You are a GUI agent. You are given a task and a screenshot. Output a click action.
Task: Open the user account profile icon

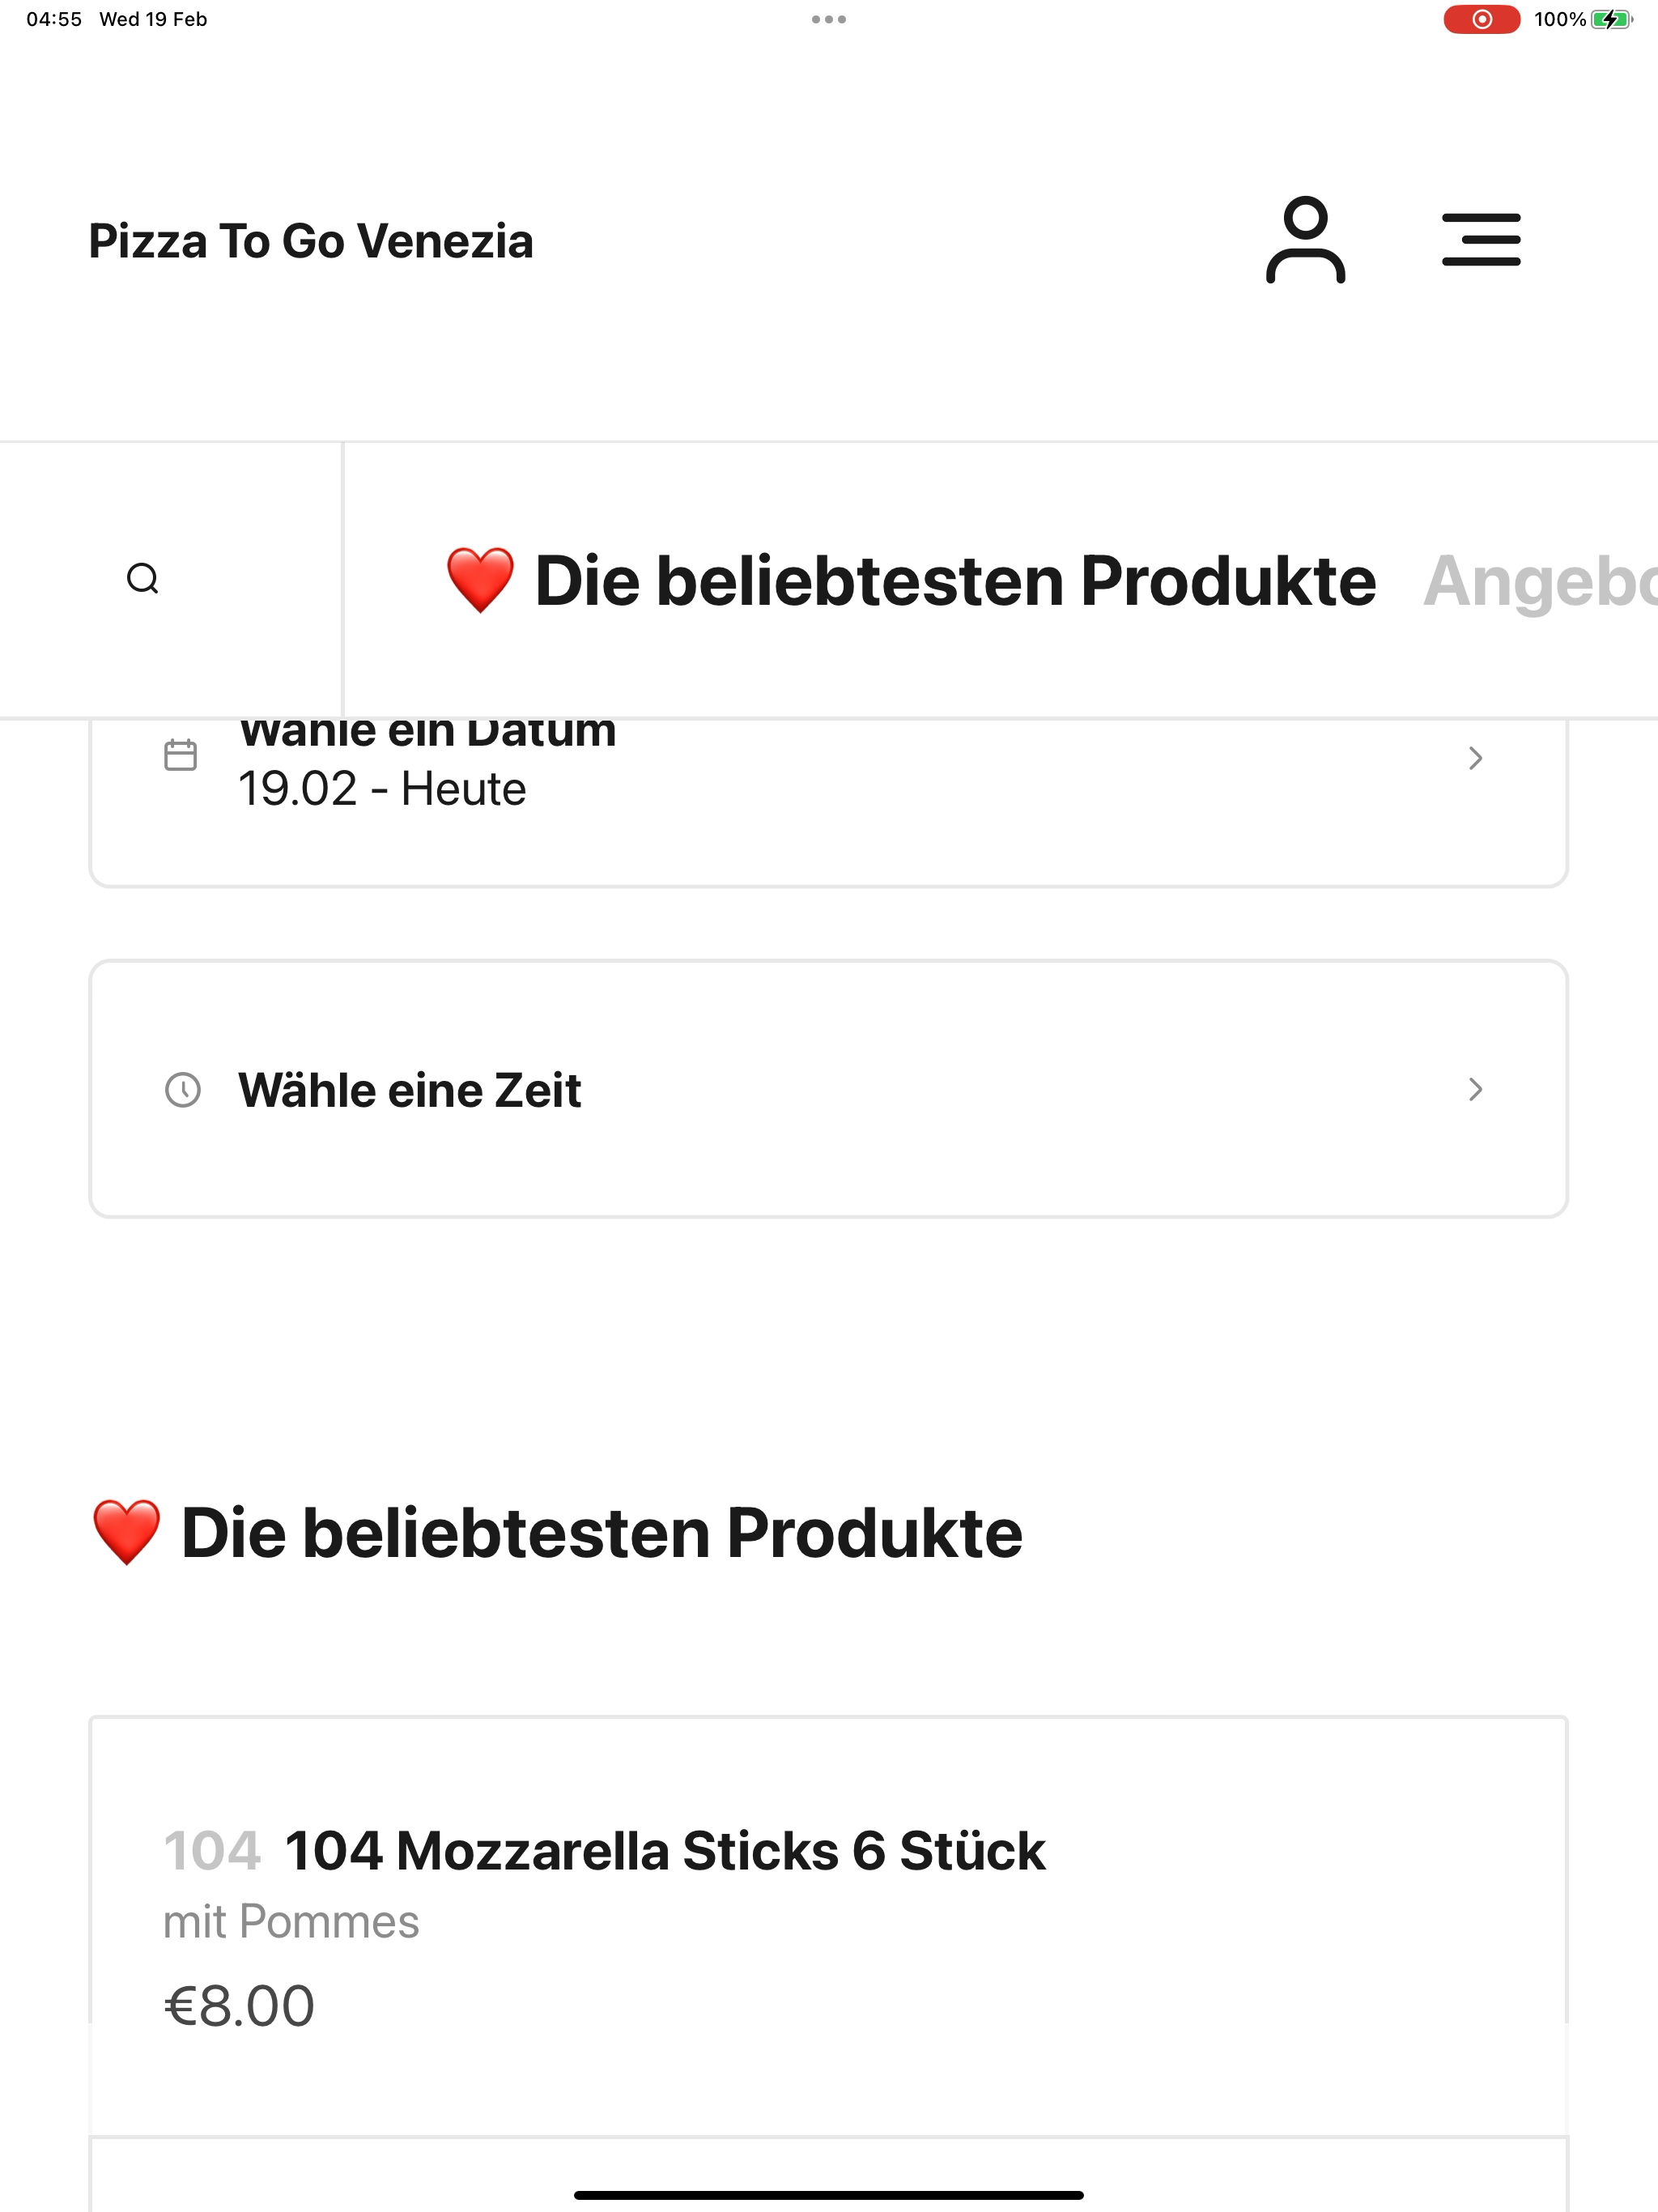pos(1305,240)
